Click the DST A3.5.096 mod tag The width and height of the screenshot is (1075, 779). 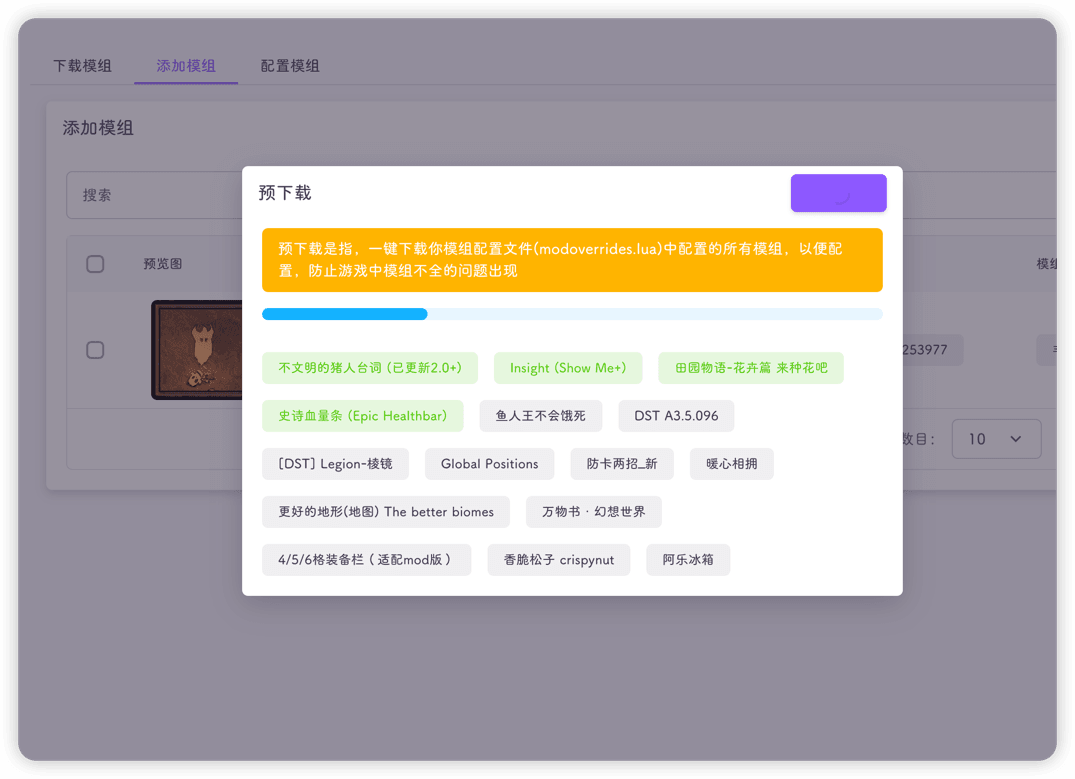[x=676, y=416]
